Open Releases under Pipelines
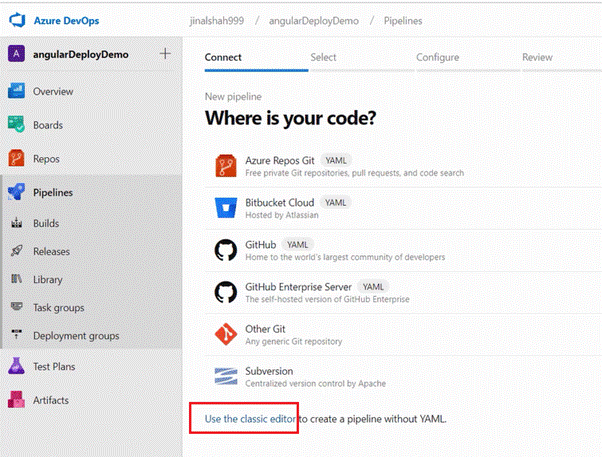The height and width of the screenshot is (457, 602). (51, 252)
